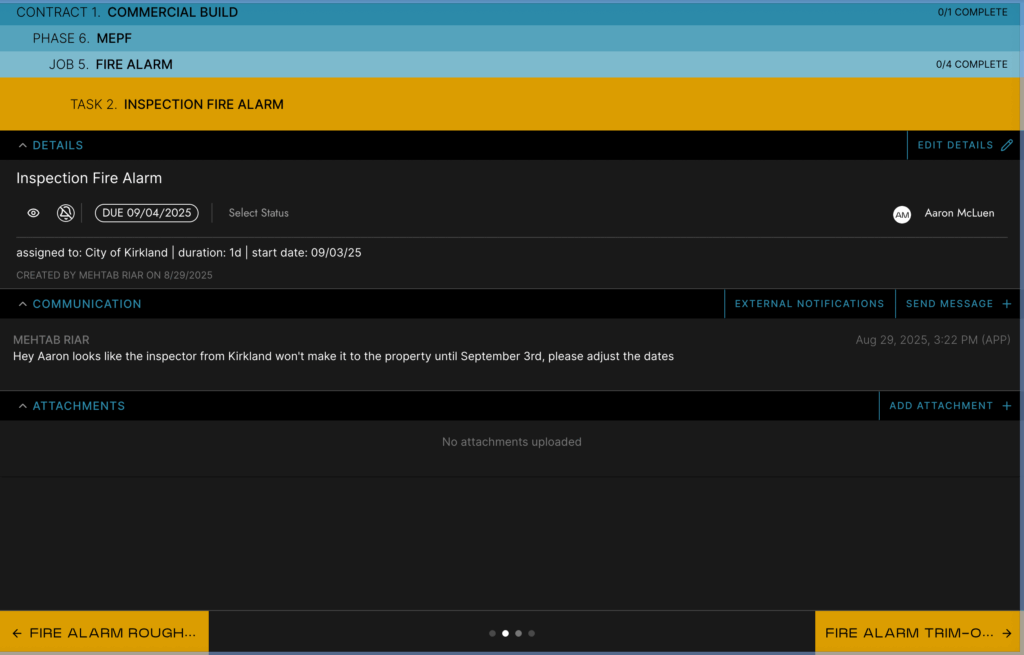1024x655 pixels.
Task: Click the first pagination dot
Action: coord(493,633)
